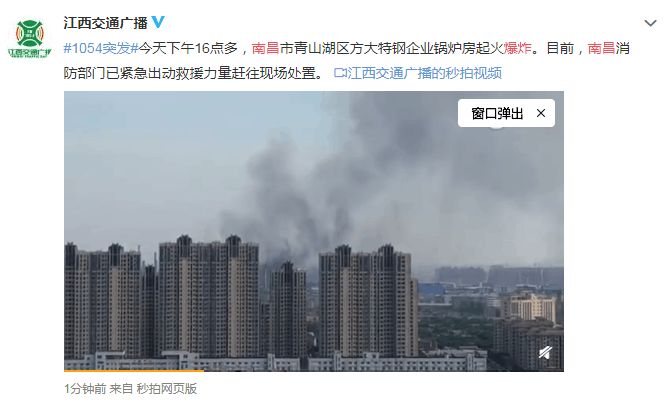The height and width of the screenshot is (412, 669).
Task: Seek to the unplayed part of the video progress bar
Action: click(x=384, y=371)
